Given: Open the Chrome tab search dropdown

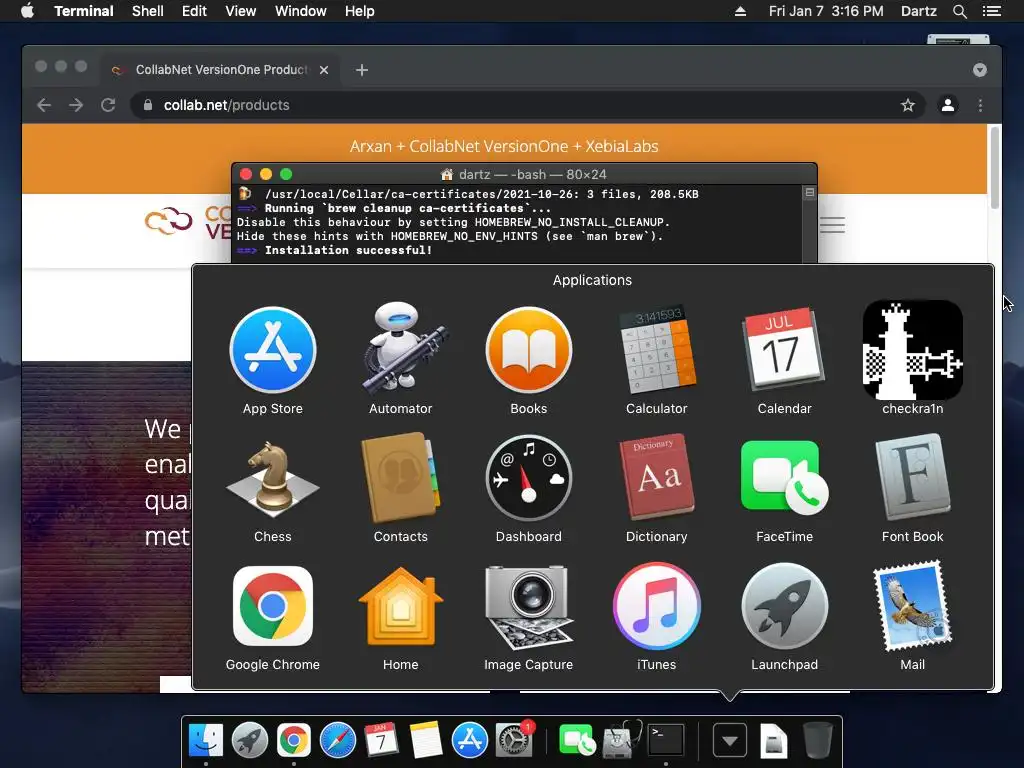Looking at the screenshot, I should point(979,70).
